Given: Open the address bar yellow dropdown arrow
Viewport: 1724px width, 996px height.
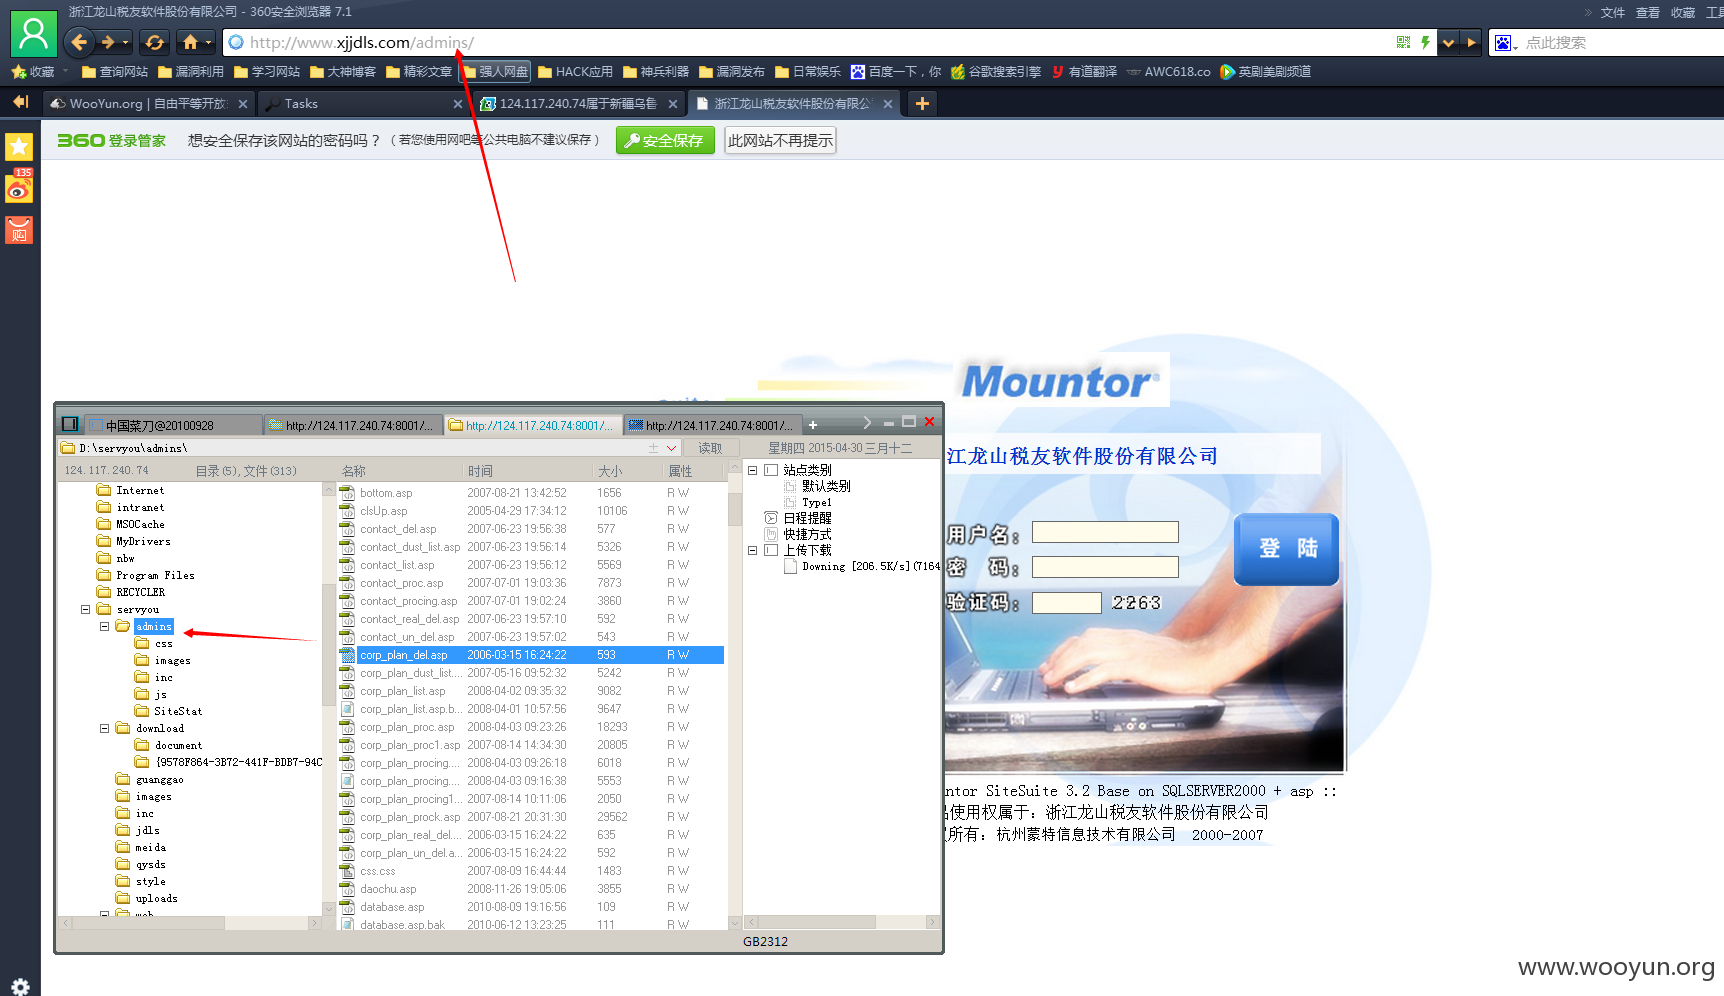Looking at the screenshot, I should 1448,42.
